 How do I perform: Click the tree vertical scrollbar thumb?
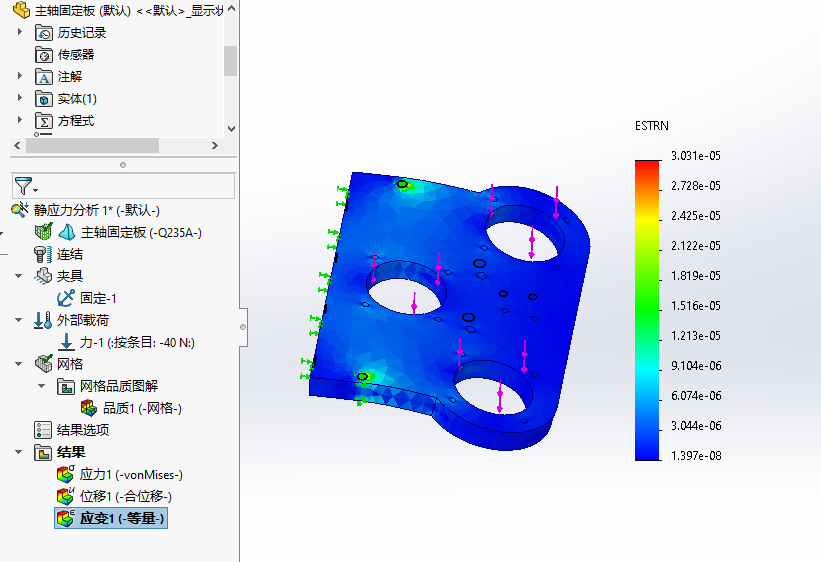tap(230, 61)
